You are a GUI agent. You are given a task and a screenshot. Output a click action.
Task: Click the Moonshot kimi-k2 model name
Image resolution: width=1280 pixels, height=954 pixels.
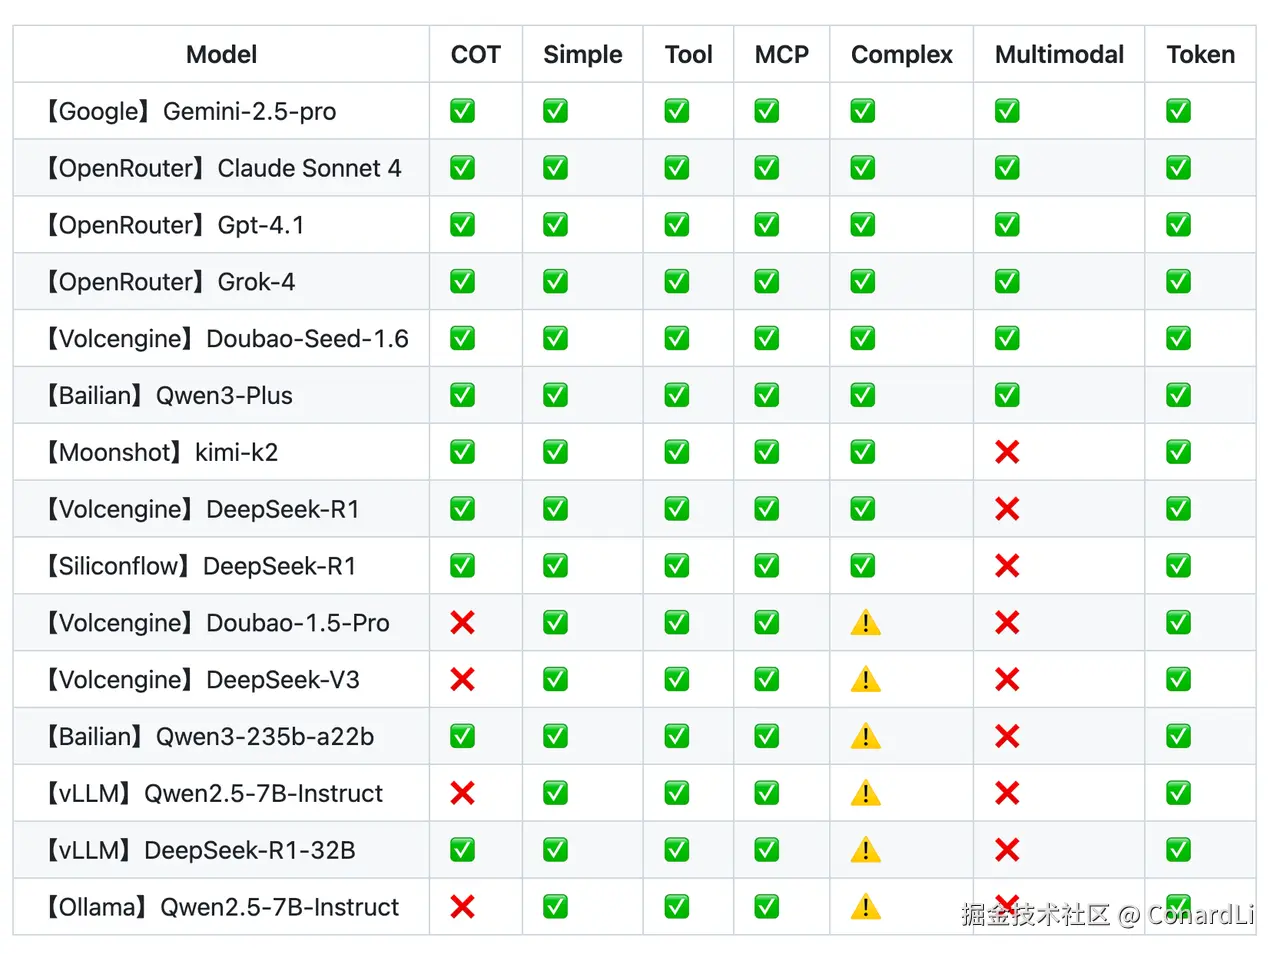(x=160, y=452)
